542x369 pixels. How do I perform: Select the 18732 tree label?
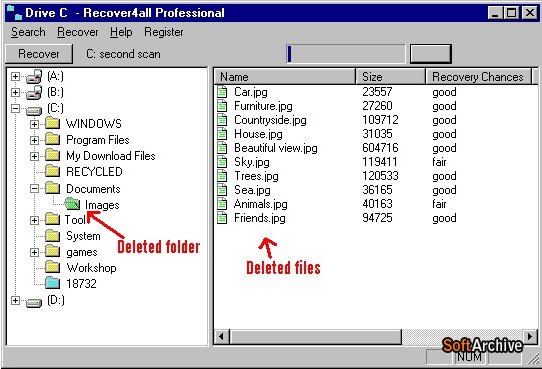[x=81, y=284]
